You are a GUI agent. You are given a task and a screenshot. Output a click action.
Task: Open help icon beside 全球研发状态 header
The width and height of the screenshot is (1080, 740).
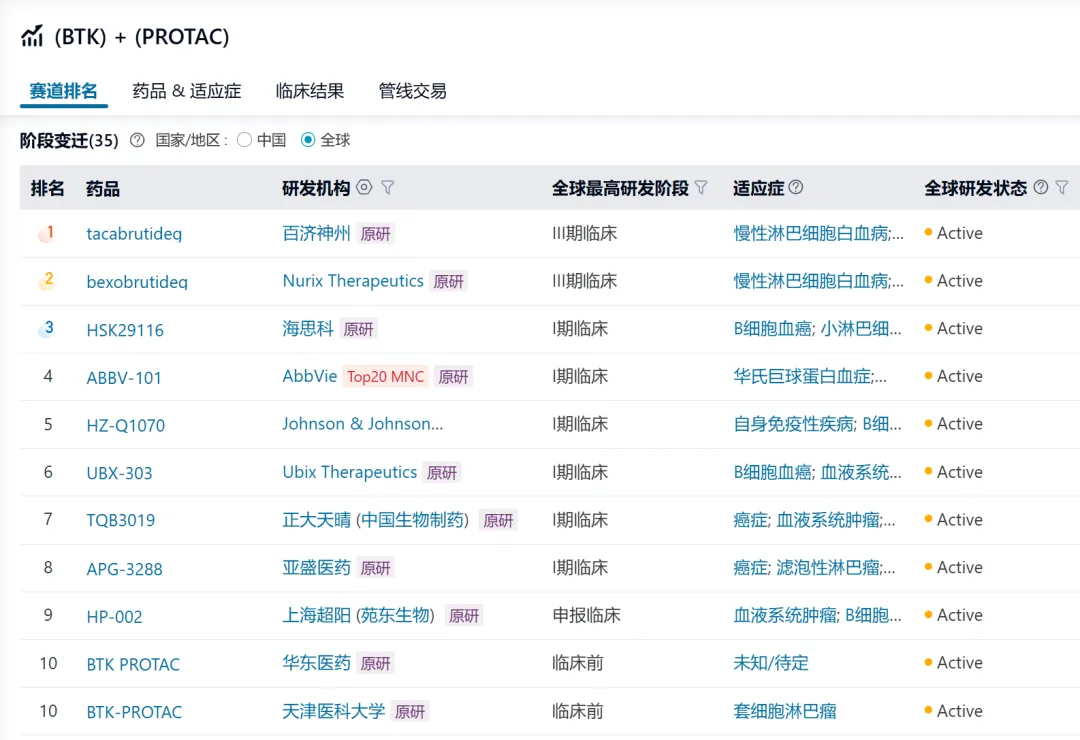[x=1041, y=187]
